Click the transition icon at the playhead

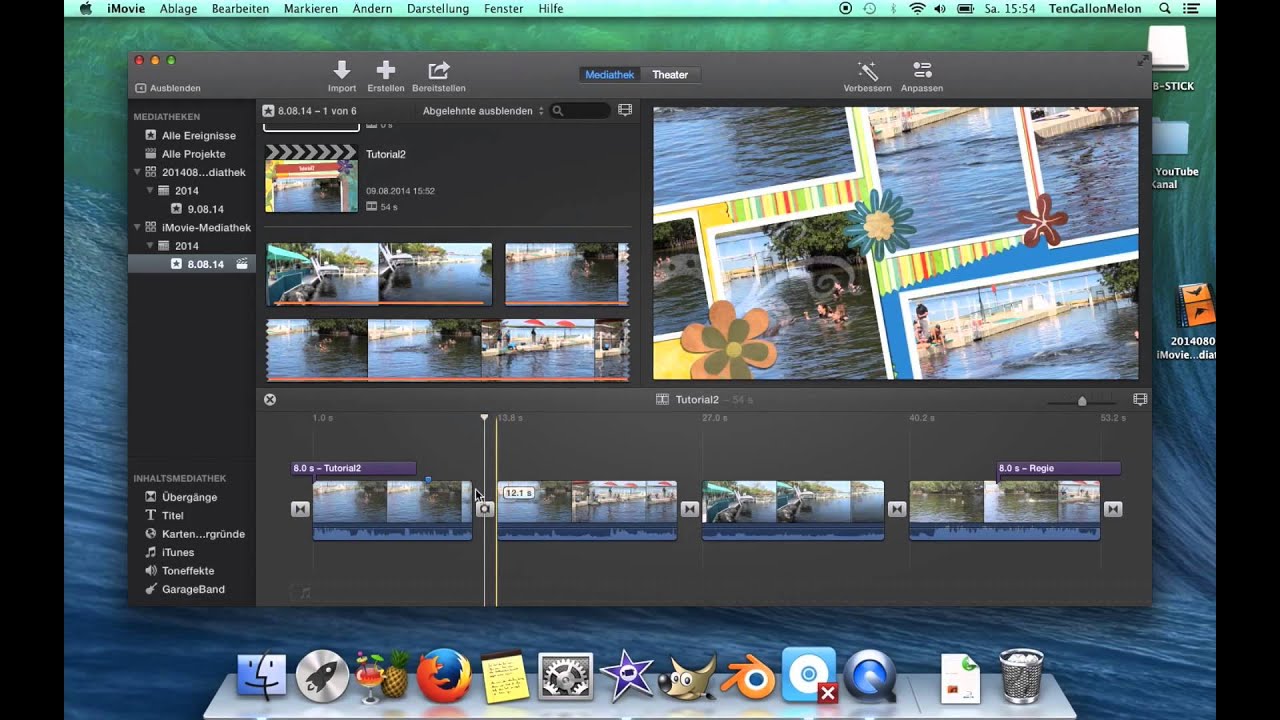point(485,509)
